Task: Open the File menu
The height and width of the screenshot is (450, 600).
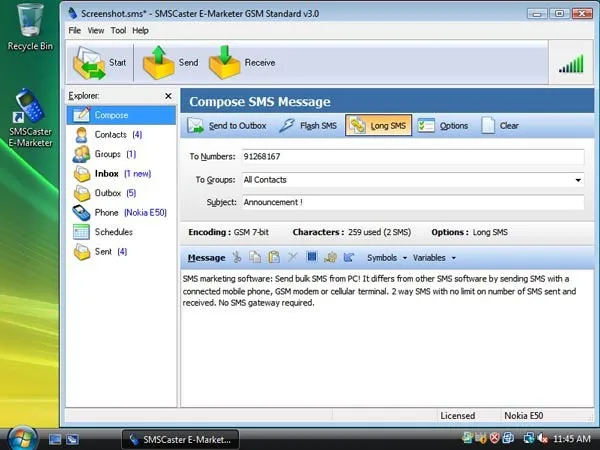Action: (75, 31)
